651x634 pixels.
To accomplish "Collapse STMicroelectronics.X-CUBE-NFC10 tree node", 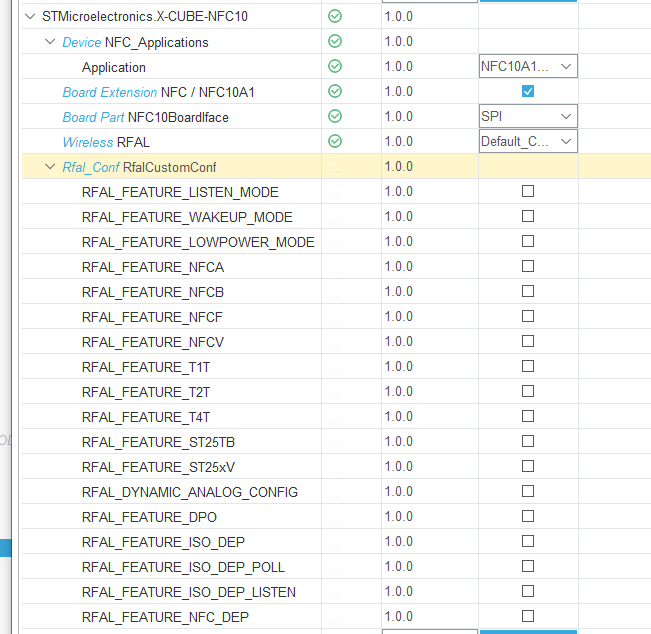I will coord(30,17).
